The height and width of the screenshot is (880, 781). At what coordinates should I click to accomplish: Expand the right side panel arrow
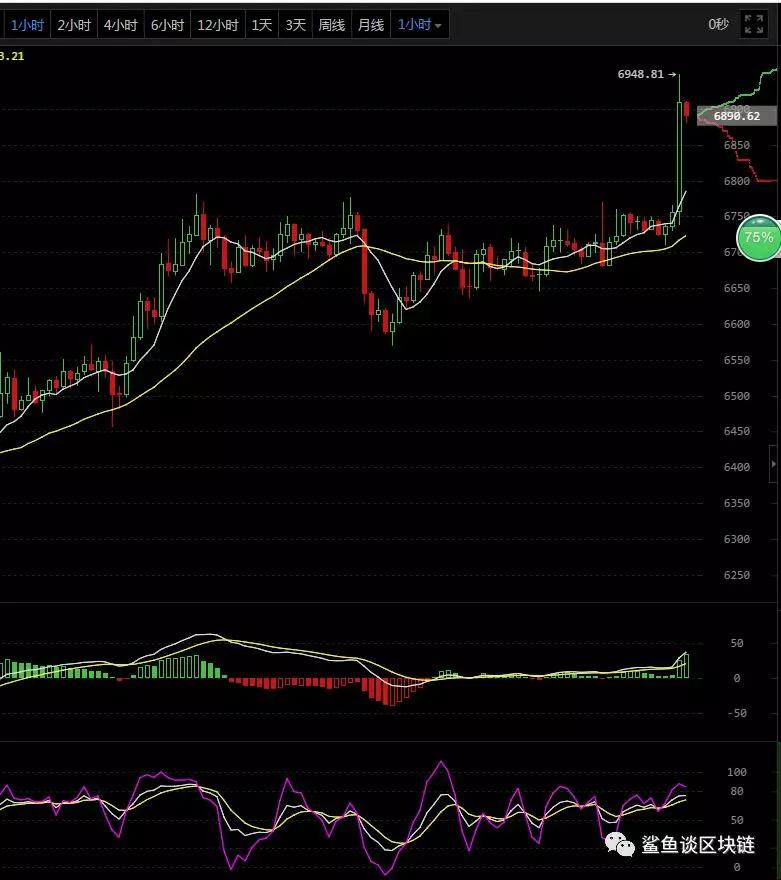click(774, 464)
